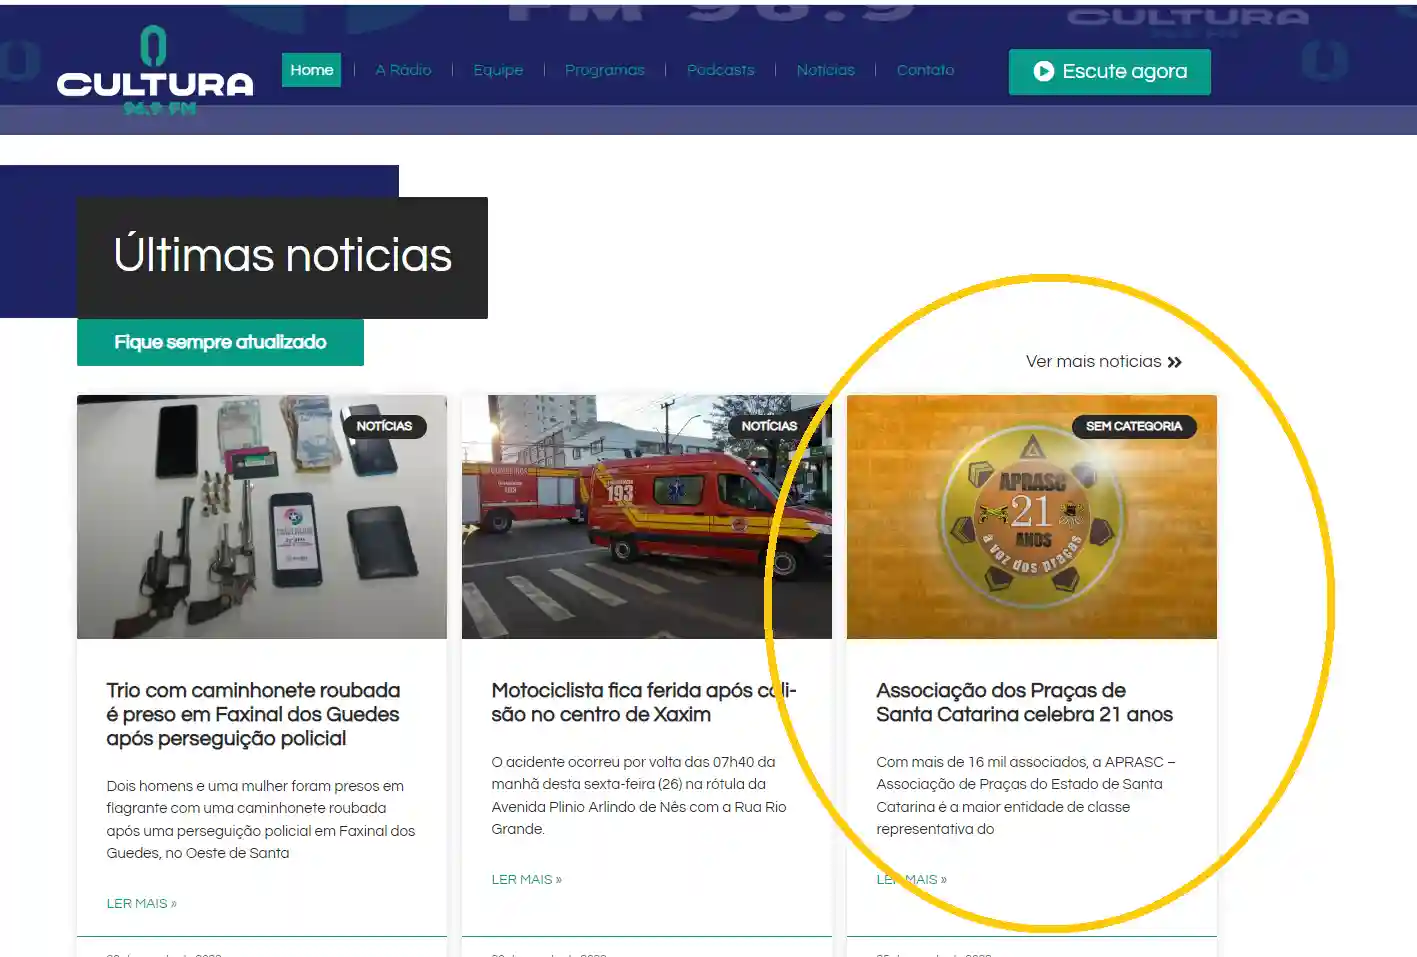Click the excerpt starting Dois homens e uma mulher

pyautogui.click(x=261, y=819)
